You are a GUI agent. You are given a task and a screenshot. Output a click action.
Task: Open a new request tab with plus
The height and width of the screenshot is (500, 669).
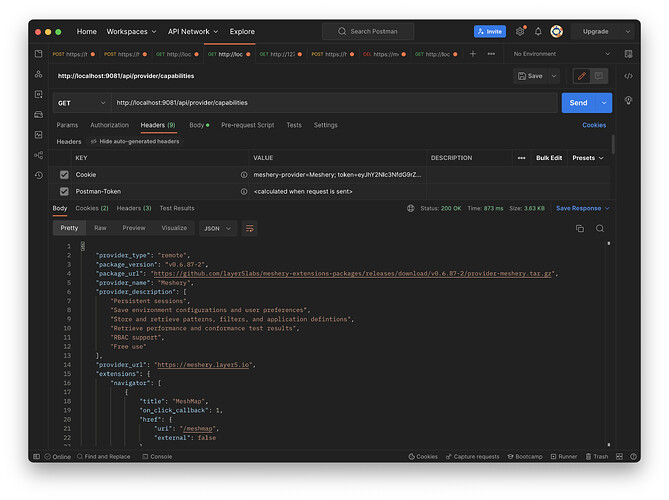(x=473, y=54)
